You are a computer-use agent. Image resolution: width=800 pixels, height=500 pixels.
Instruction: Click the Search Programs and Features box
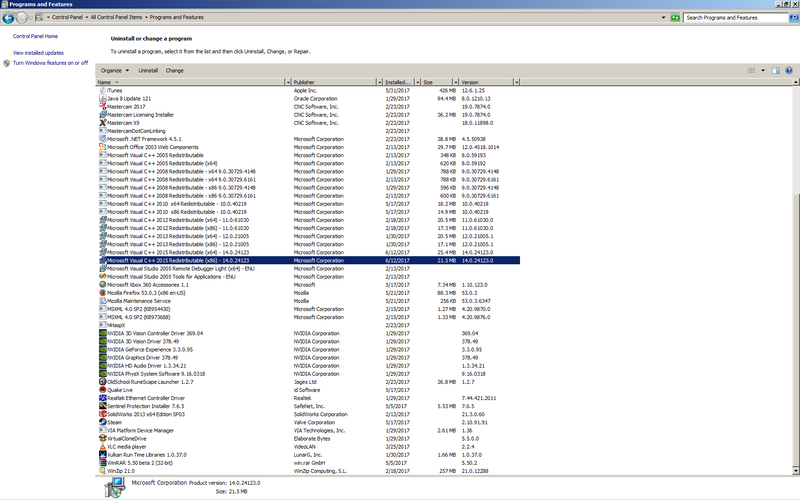pyautogui.click(x=735, y=17)
